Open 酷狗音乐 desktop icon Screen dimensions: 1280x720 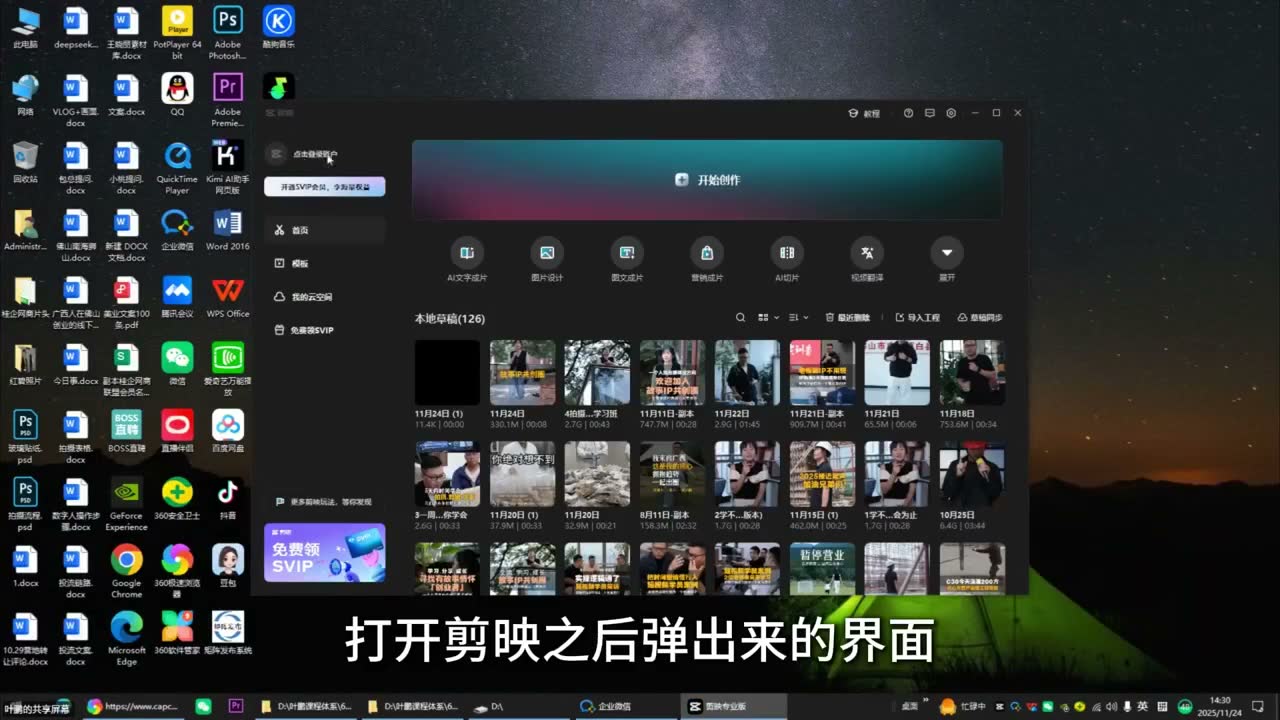point(278,27)
